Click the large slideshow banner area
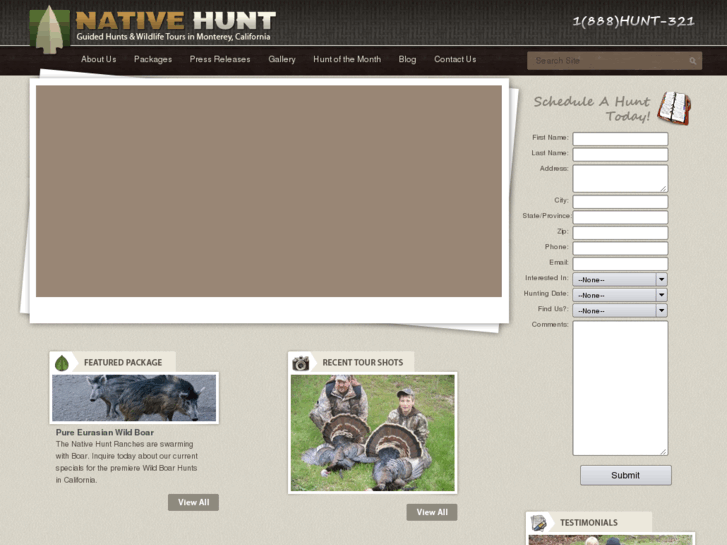727x545 pixels. (x=269, y=191)
